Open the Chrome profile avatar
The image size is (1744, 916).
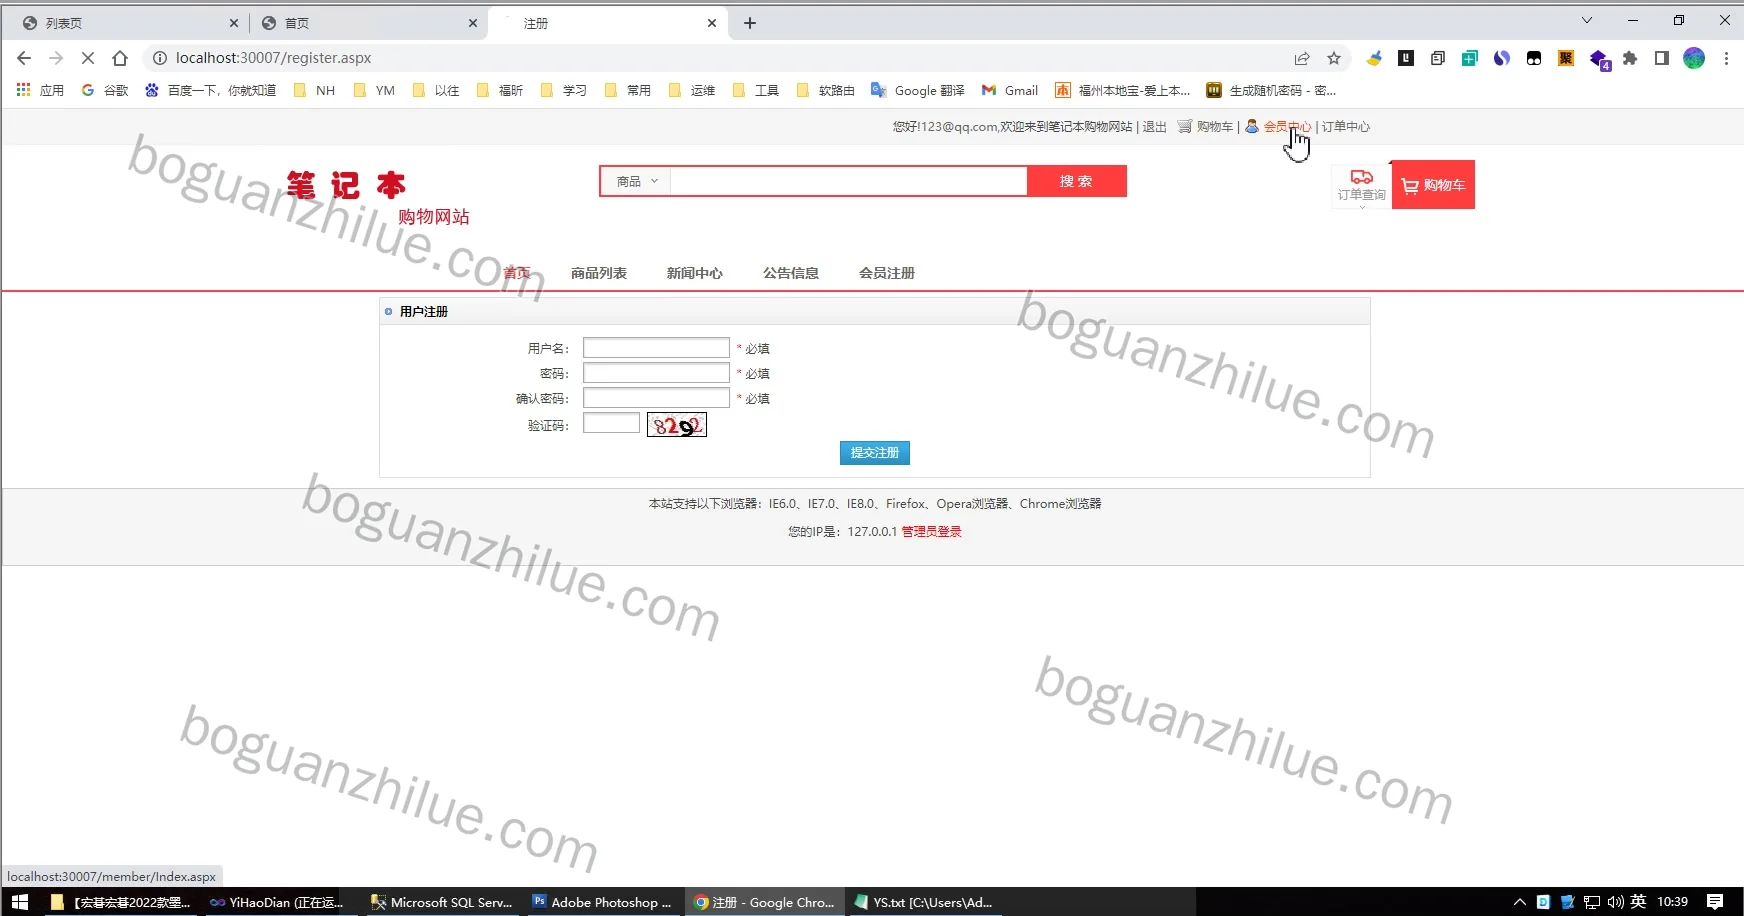tap(1694, 58)
